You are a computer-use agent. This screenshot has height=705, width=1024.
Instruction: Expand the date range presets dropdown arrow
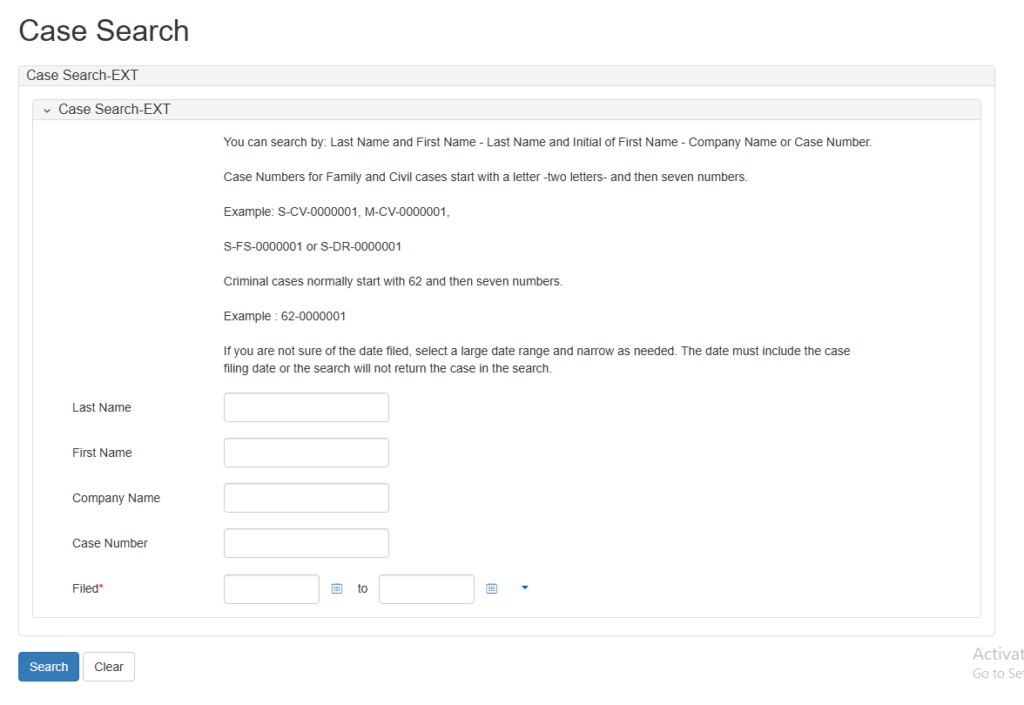pos(525,588)
